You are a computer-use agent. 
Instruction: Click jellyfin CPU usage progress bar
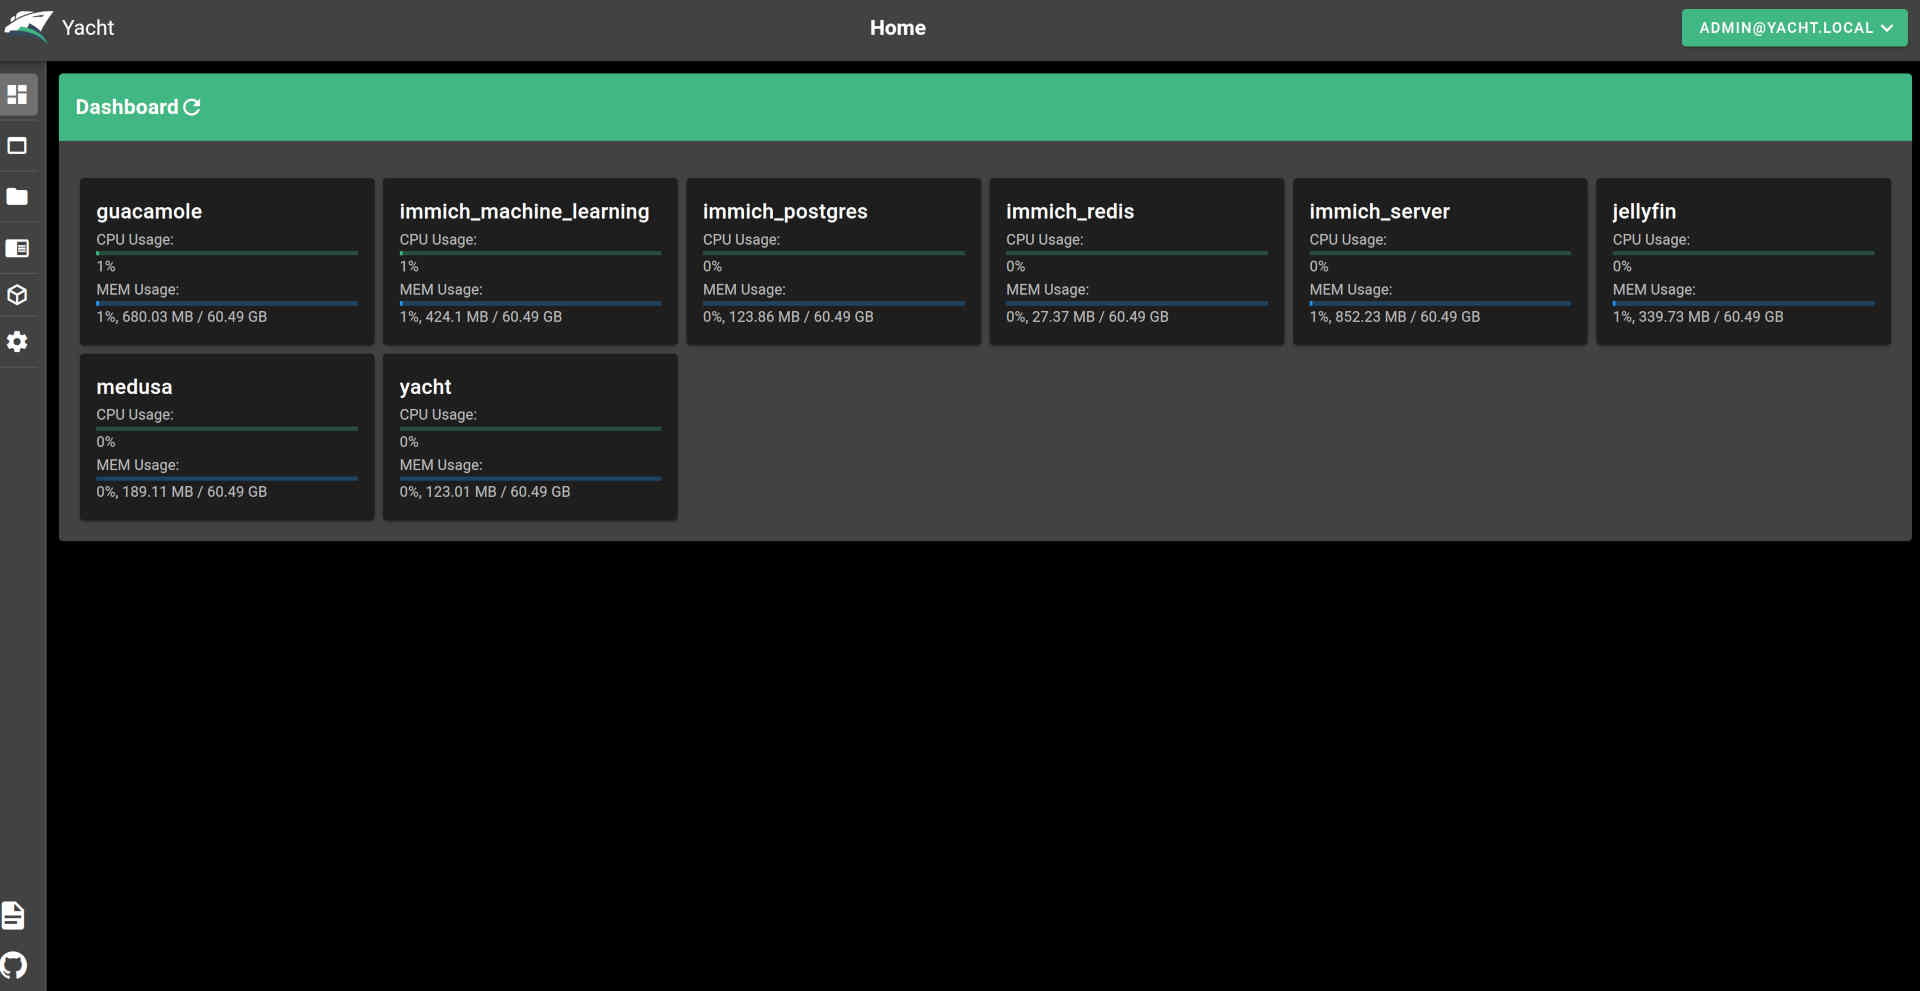coord(1743,253)
